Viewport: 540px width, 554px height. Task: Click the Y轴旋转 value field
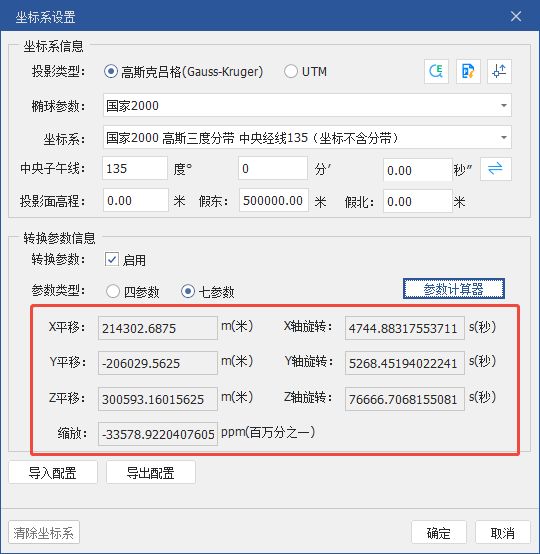(405, 363)
